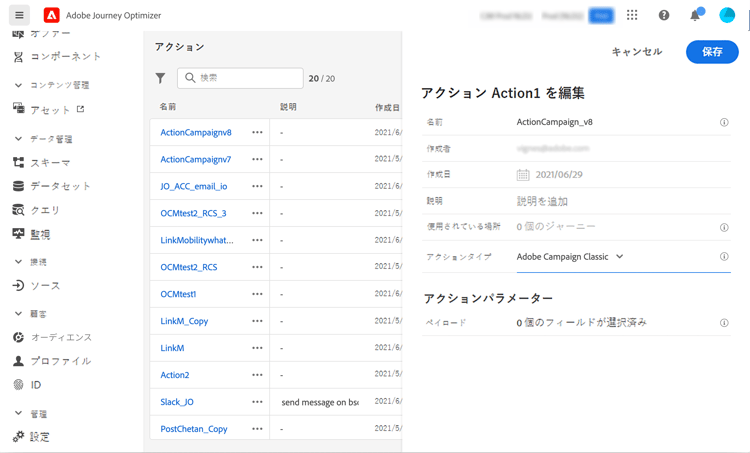Open the Slack_JO action link
750x453 pixels.
(177, 402)
